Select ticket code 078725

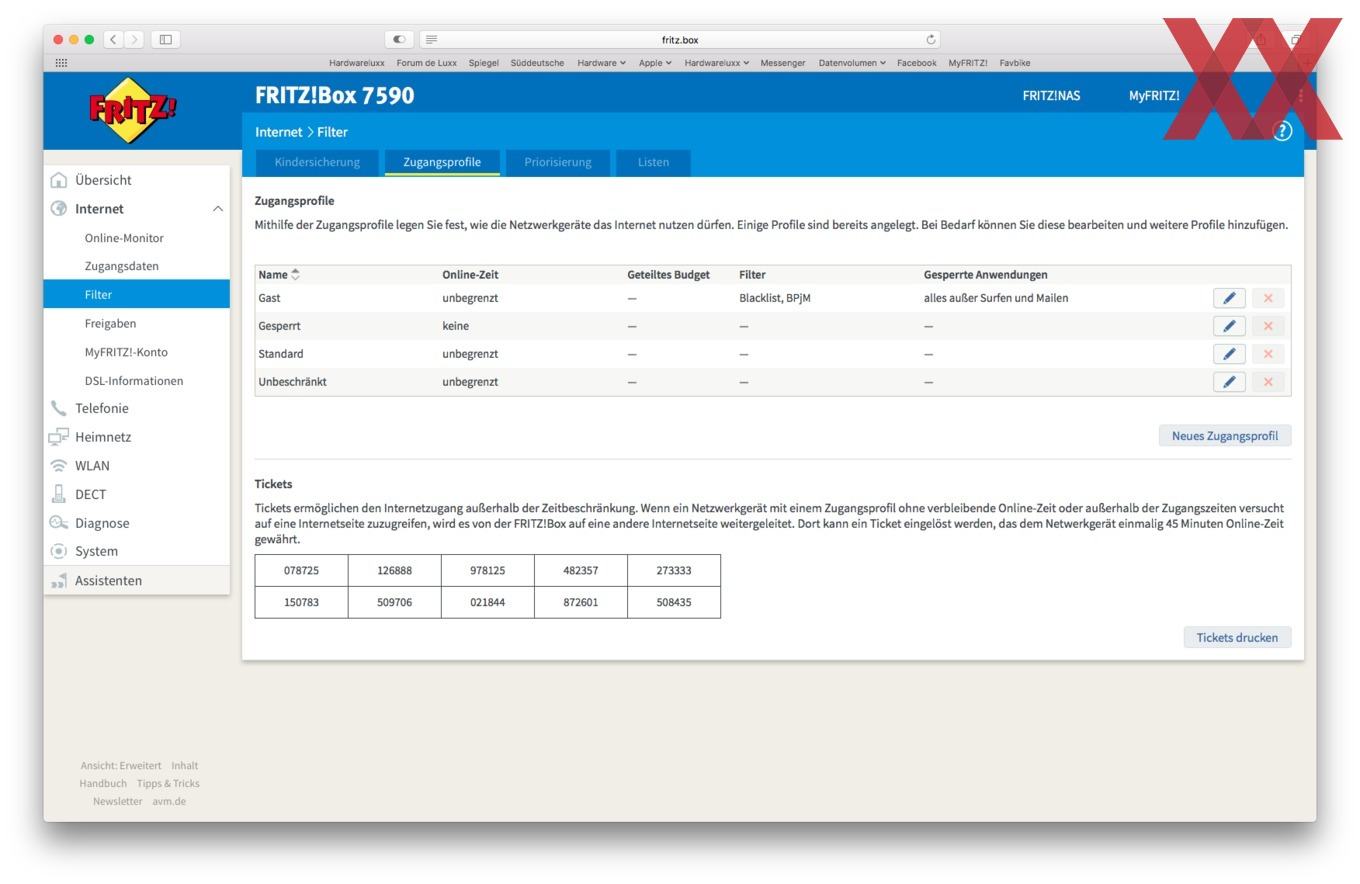(301, 571)
